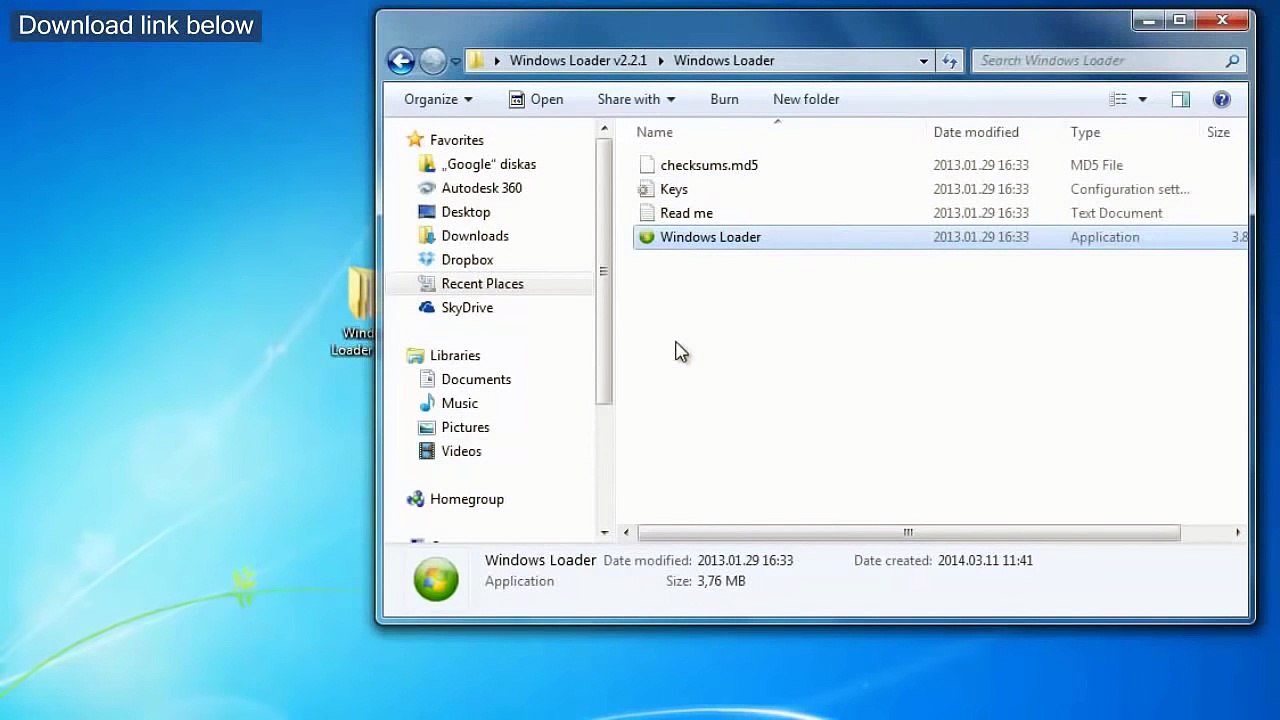Open recent pages dropdown beside Forward button

click(455, 61)
